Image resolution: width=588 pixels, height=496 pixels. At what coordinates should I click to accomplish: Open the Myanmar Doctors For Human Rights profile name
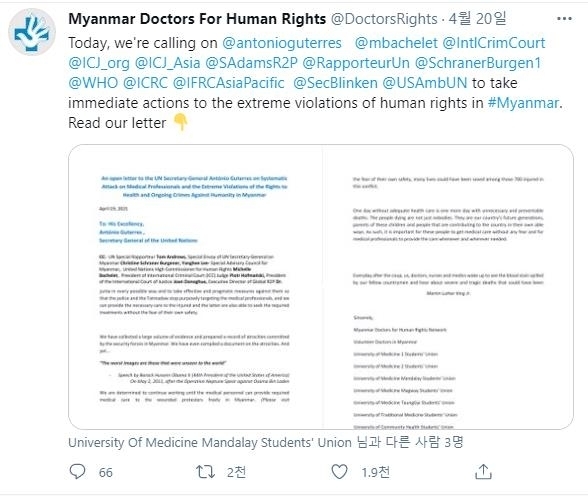[x=197, y=19]
